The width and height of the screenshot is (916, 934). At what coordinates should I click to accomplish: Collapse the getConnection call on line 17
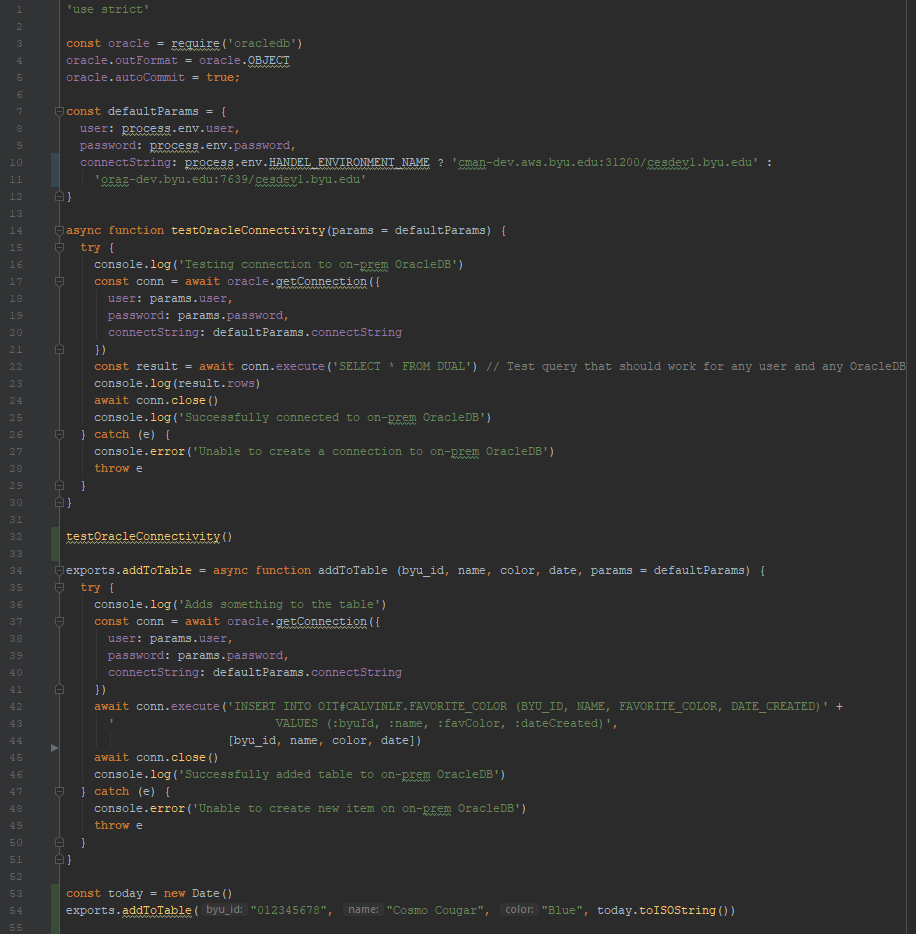[x=59, y=281]
